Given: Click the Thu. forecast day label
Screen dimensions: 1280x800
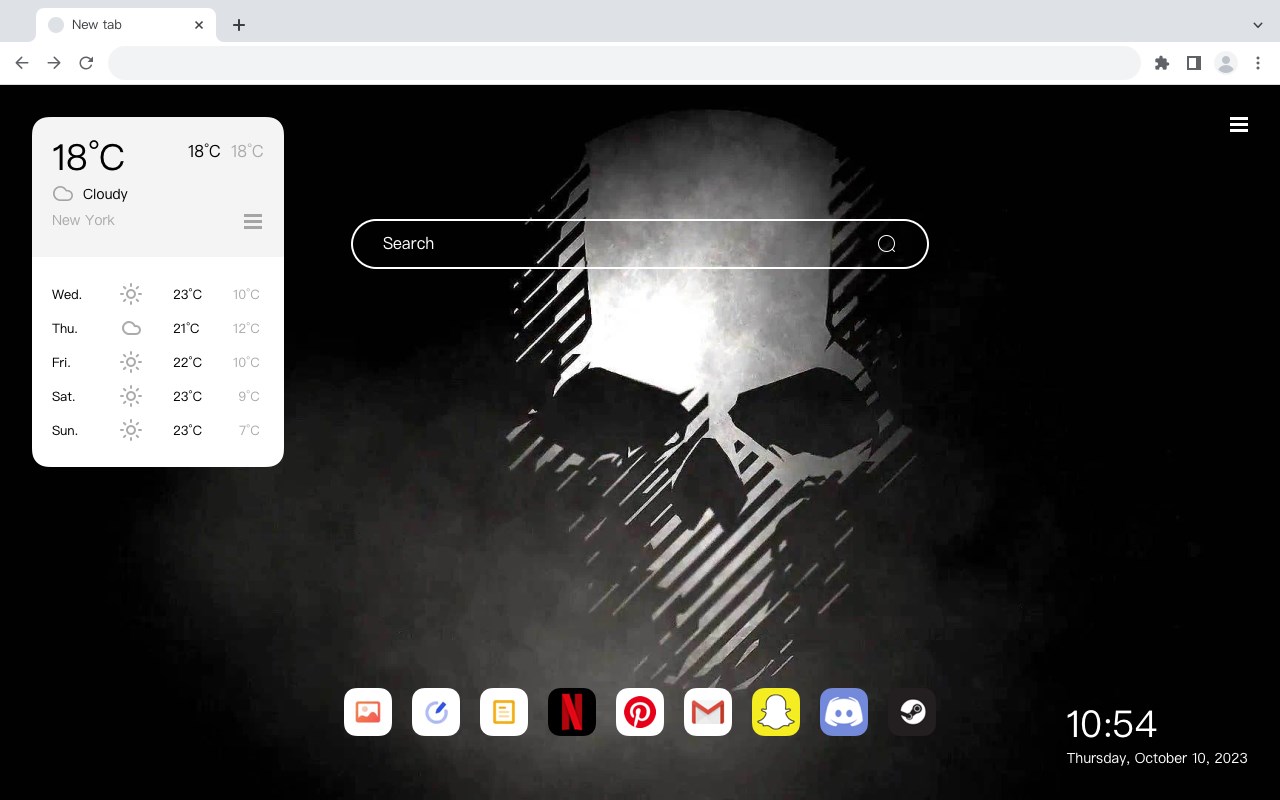Looking at the screenshot, I should tap(65, 328).
